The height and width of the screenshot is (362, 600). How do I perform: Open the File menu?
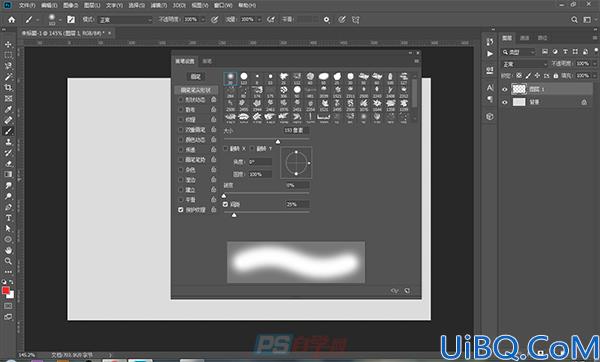click(x=27, y=5)
